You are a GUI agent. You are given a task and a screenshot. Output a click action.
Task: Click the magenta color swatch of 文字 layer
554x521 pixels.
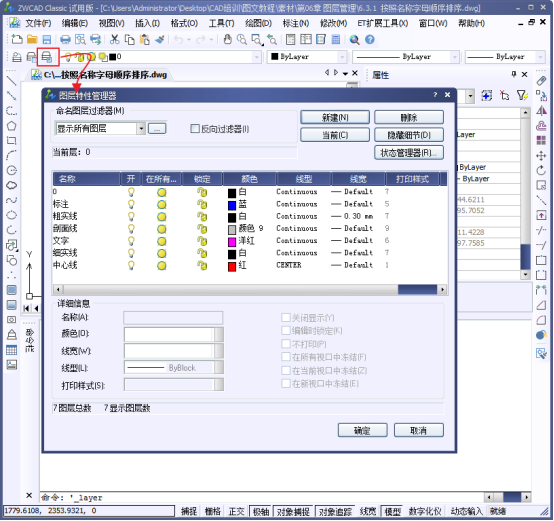click(232, 242)
